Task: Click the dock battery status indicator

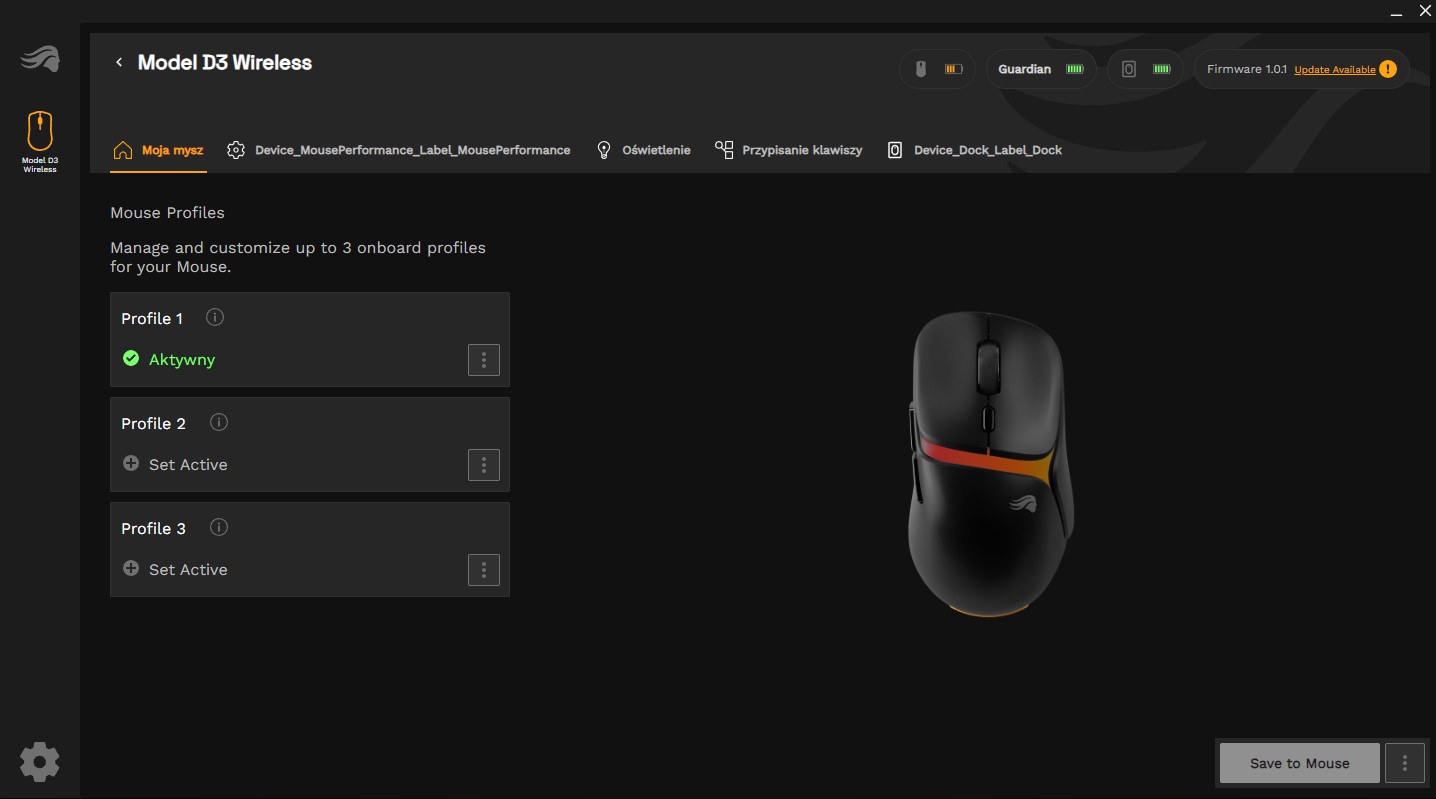Action: (x=1146, y=69)
